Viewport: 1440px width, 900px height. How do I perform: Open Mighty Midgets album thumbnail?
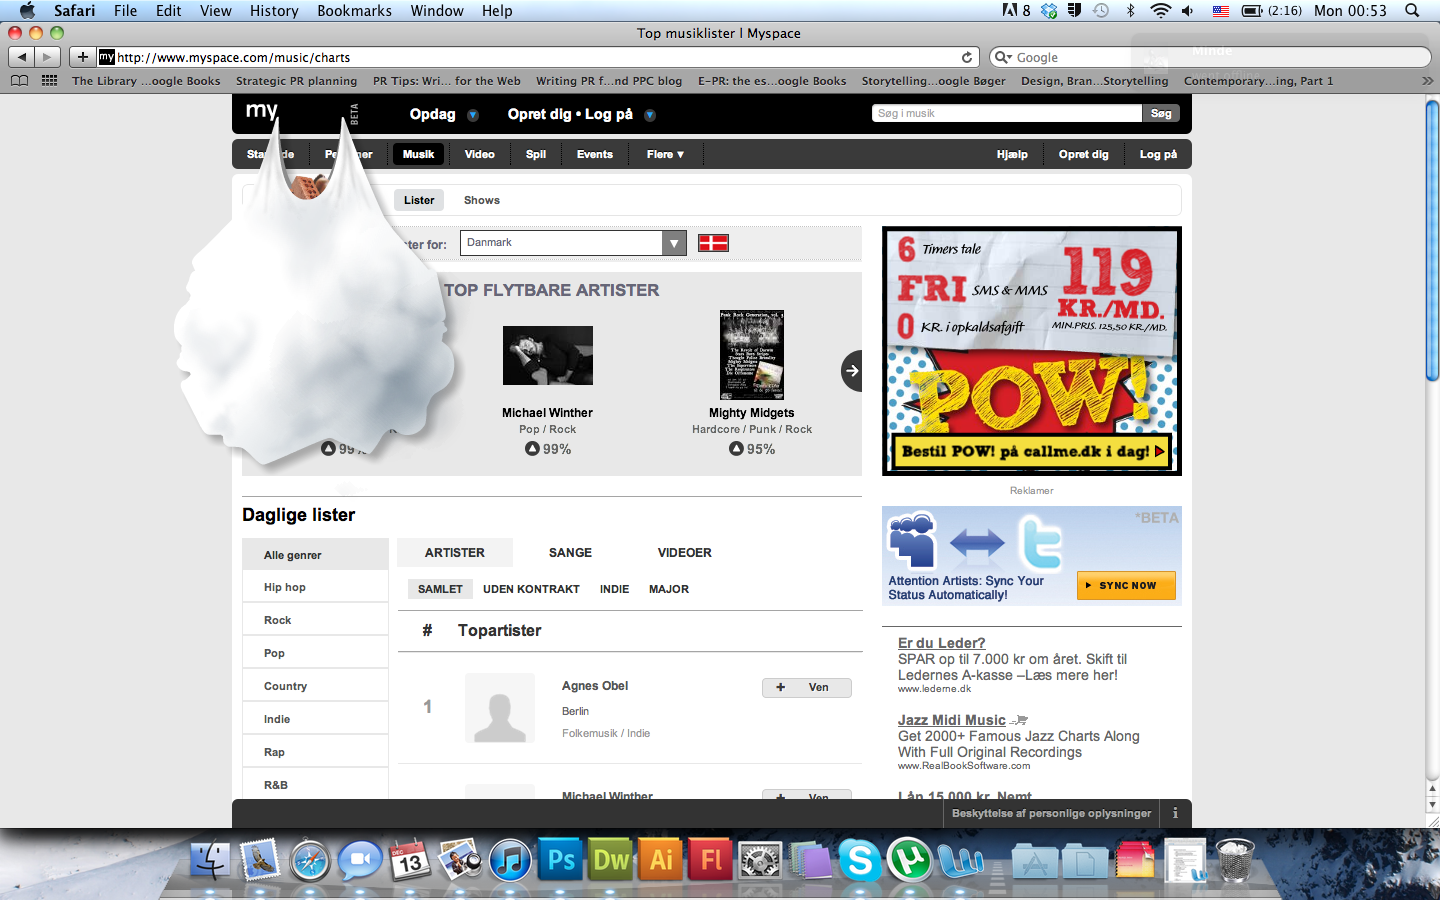coord(752,355)
